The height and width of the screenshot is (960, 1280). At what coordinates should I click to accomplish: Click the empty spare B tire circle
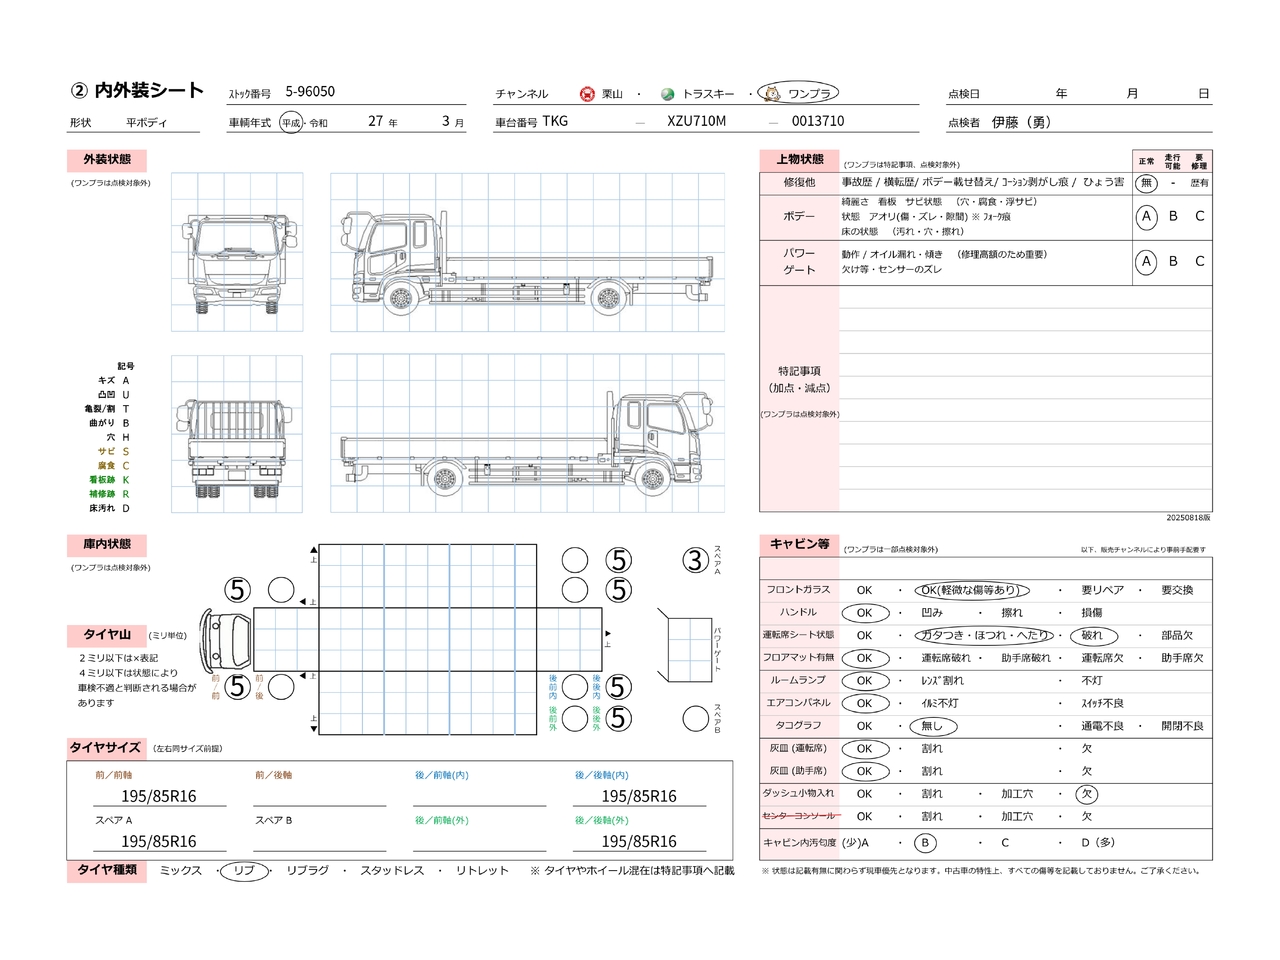click(695, 718)
